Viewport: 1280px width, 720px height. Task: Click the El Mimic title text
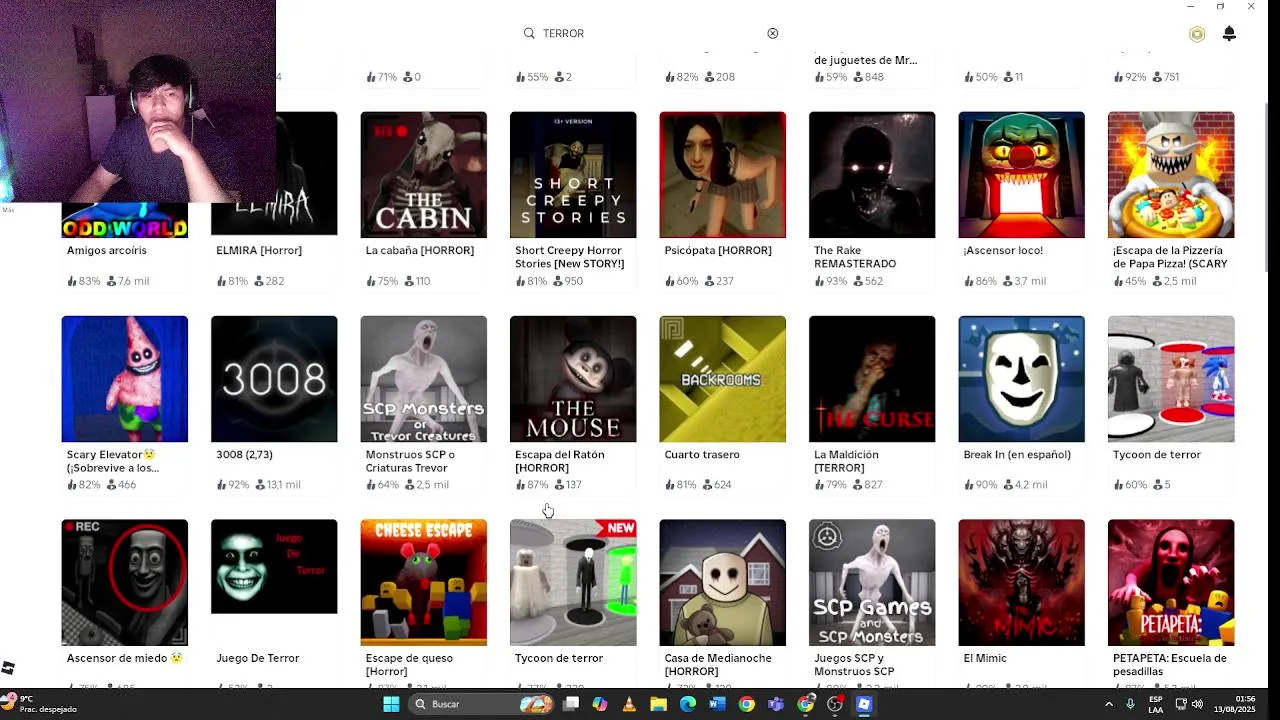click(x=985, y=658)
